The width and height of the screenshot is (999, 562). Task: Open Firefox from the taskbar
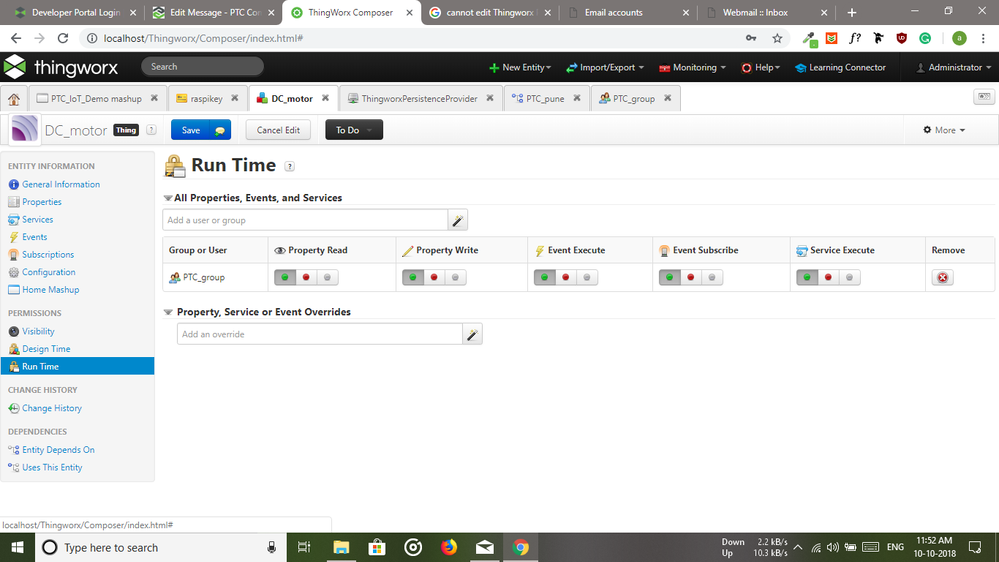coord(449,547)
